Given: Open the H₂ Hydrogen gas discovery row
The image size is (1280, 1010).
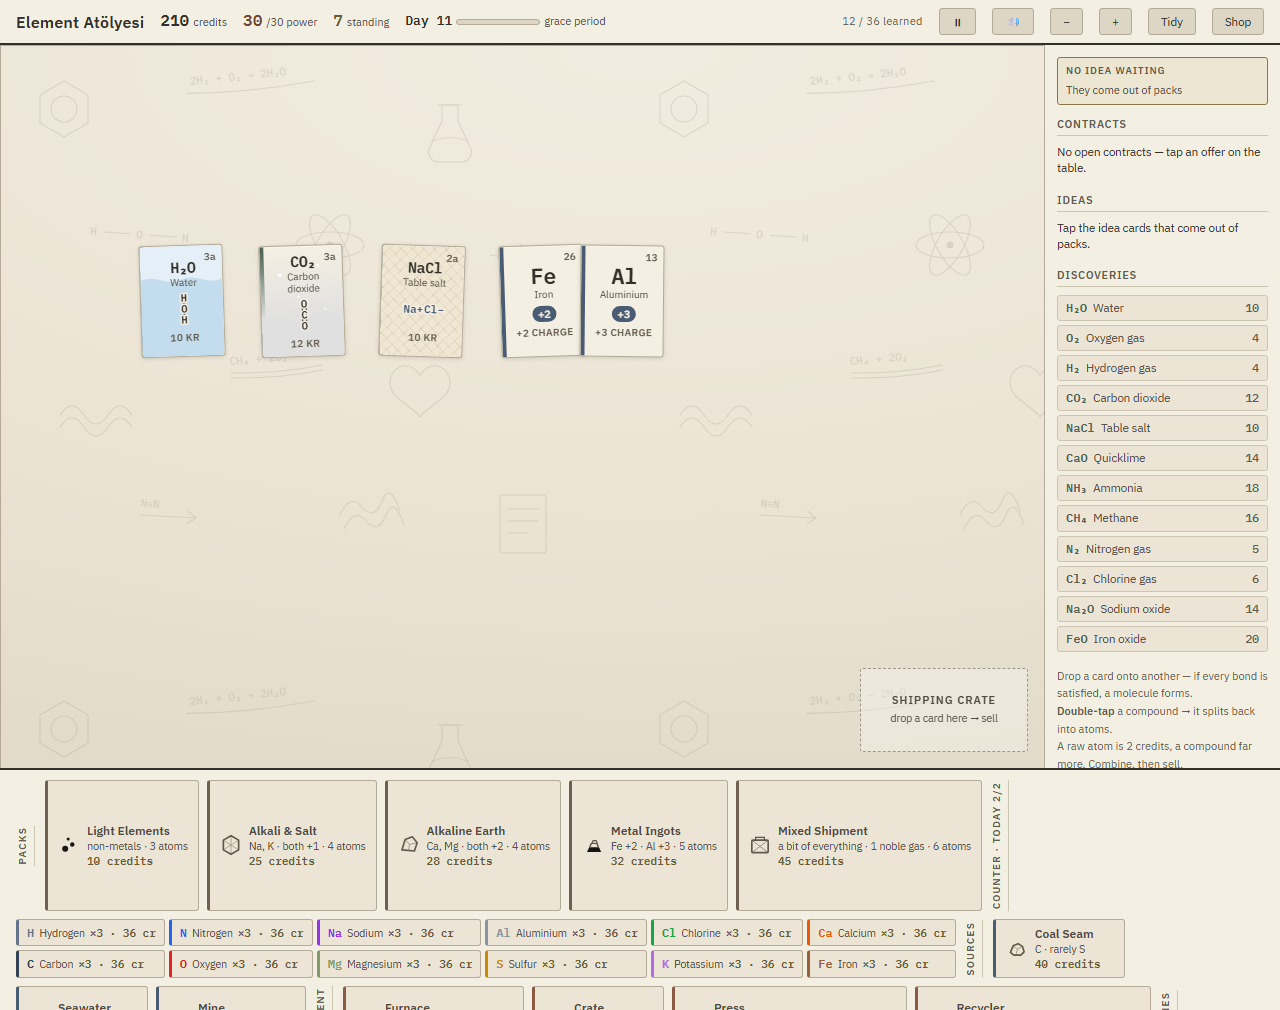Looking at the screenshot, I should pyautogui.click(x=1162, y=368).
